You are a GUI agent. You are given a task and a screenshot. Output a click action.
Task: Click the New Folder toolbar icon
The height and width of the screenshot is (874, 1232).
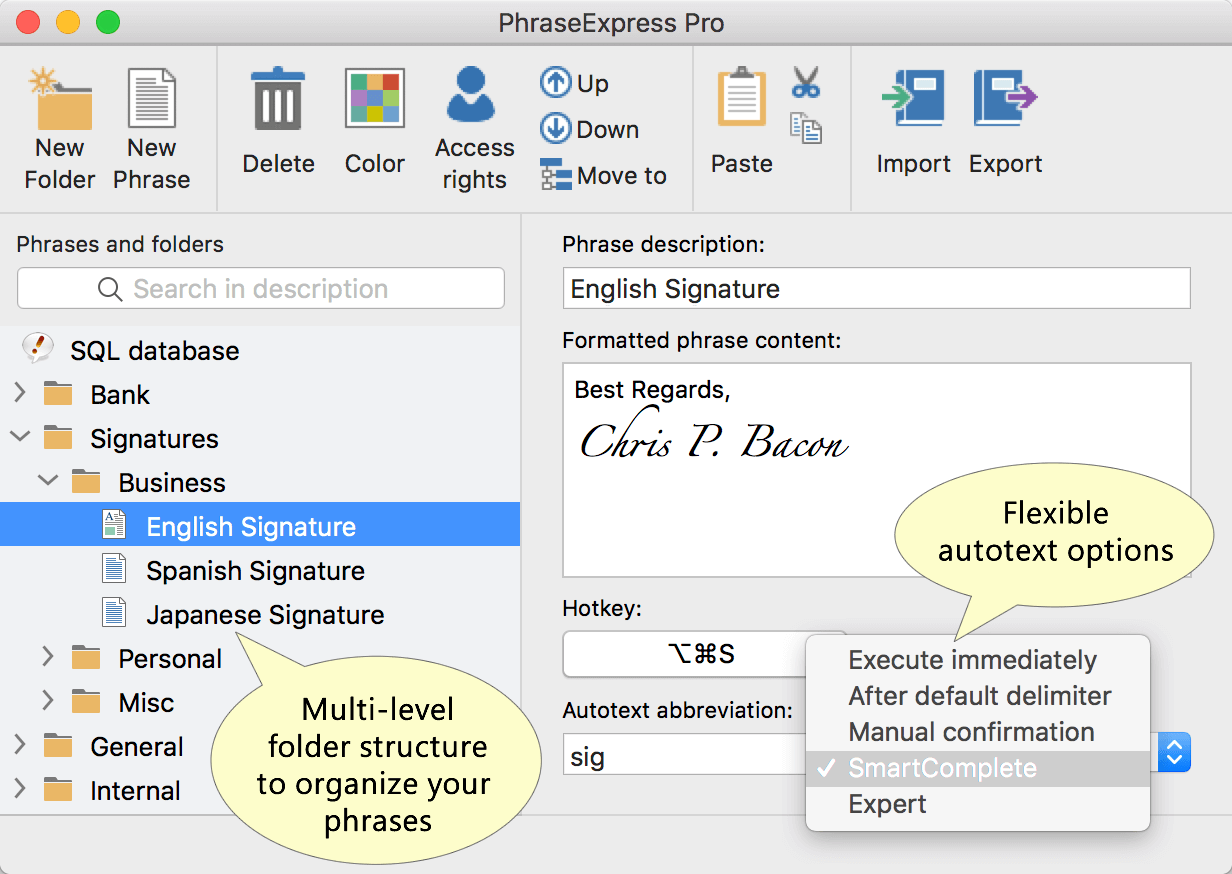(60, 98)
